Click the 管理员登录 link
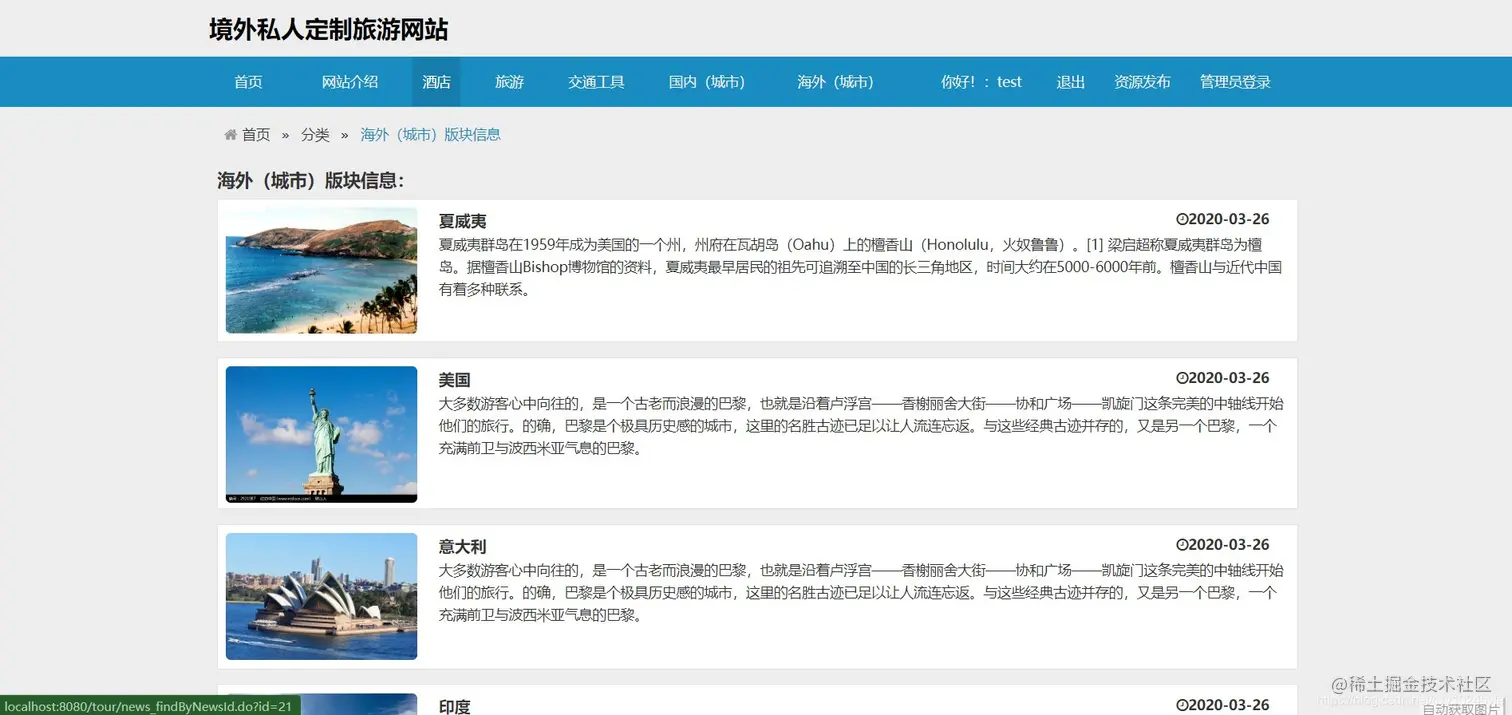Image resolution: width=1512 pixels, height=715 pixels. (x=1234, y=82)
